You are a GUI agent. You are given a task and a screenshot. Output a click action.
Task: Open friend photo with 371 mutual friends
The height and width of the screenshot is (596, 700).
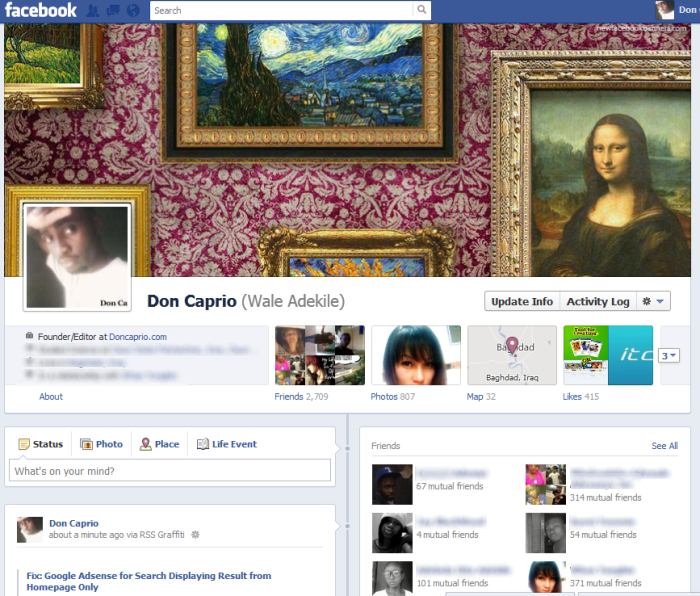[546, 579]
